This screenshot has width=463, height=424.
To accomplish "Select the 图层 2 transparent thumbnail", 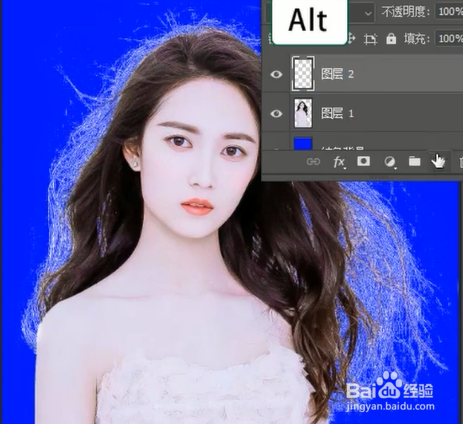I will click(303, 74).
